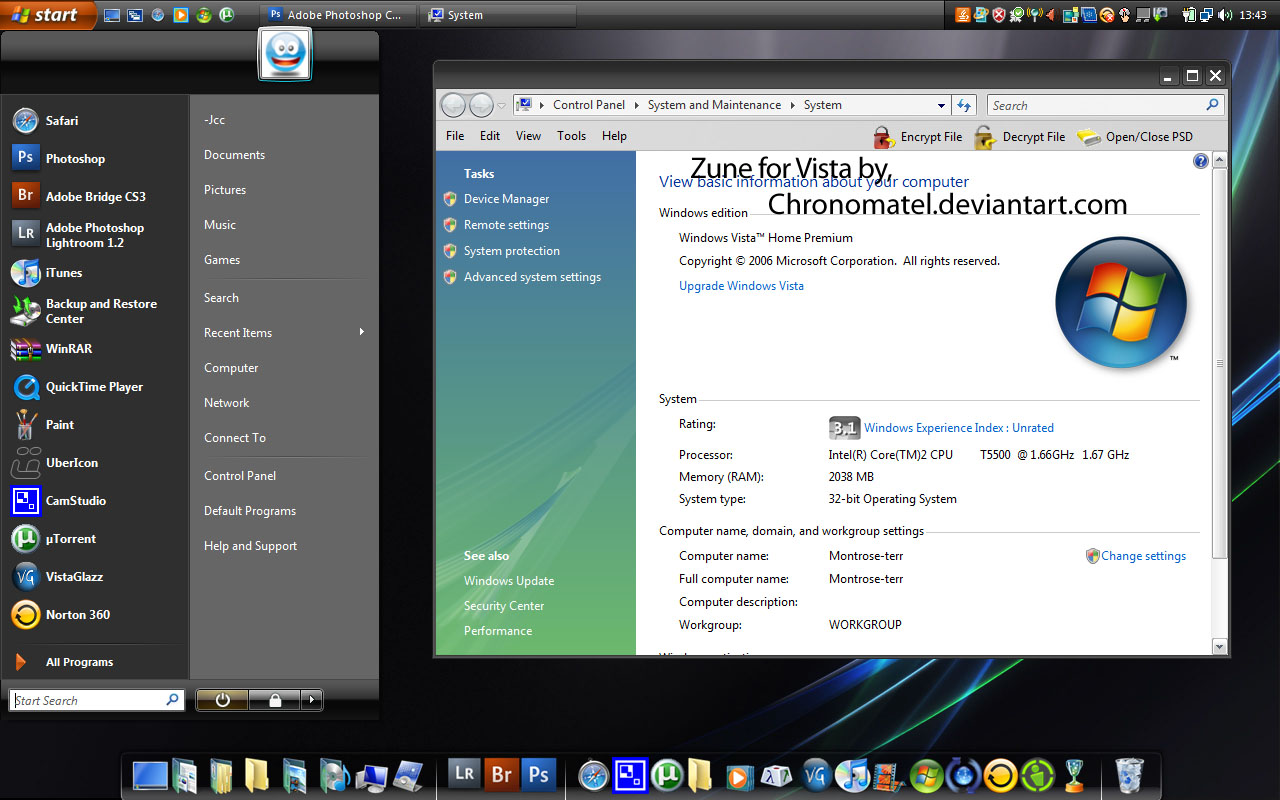Screen dimensions: 1280x800
Task: Switch to Adobe Photoshop taskbar button
Action: [336, 15]
